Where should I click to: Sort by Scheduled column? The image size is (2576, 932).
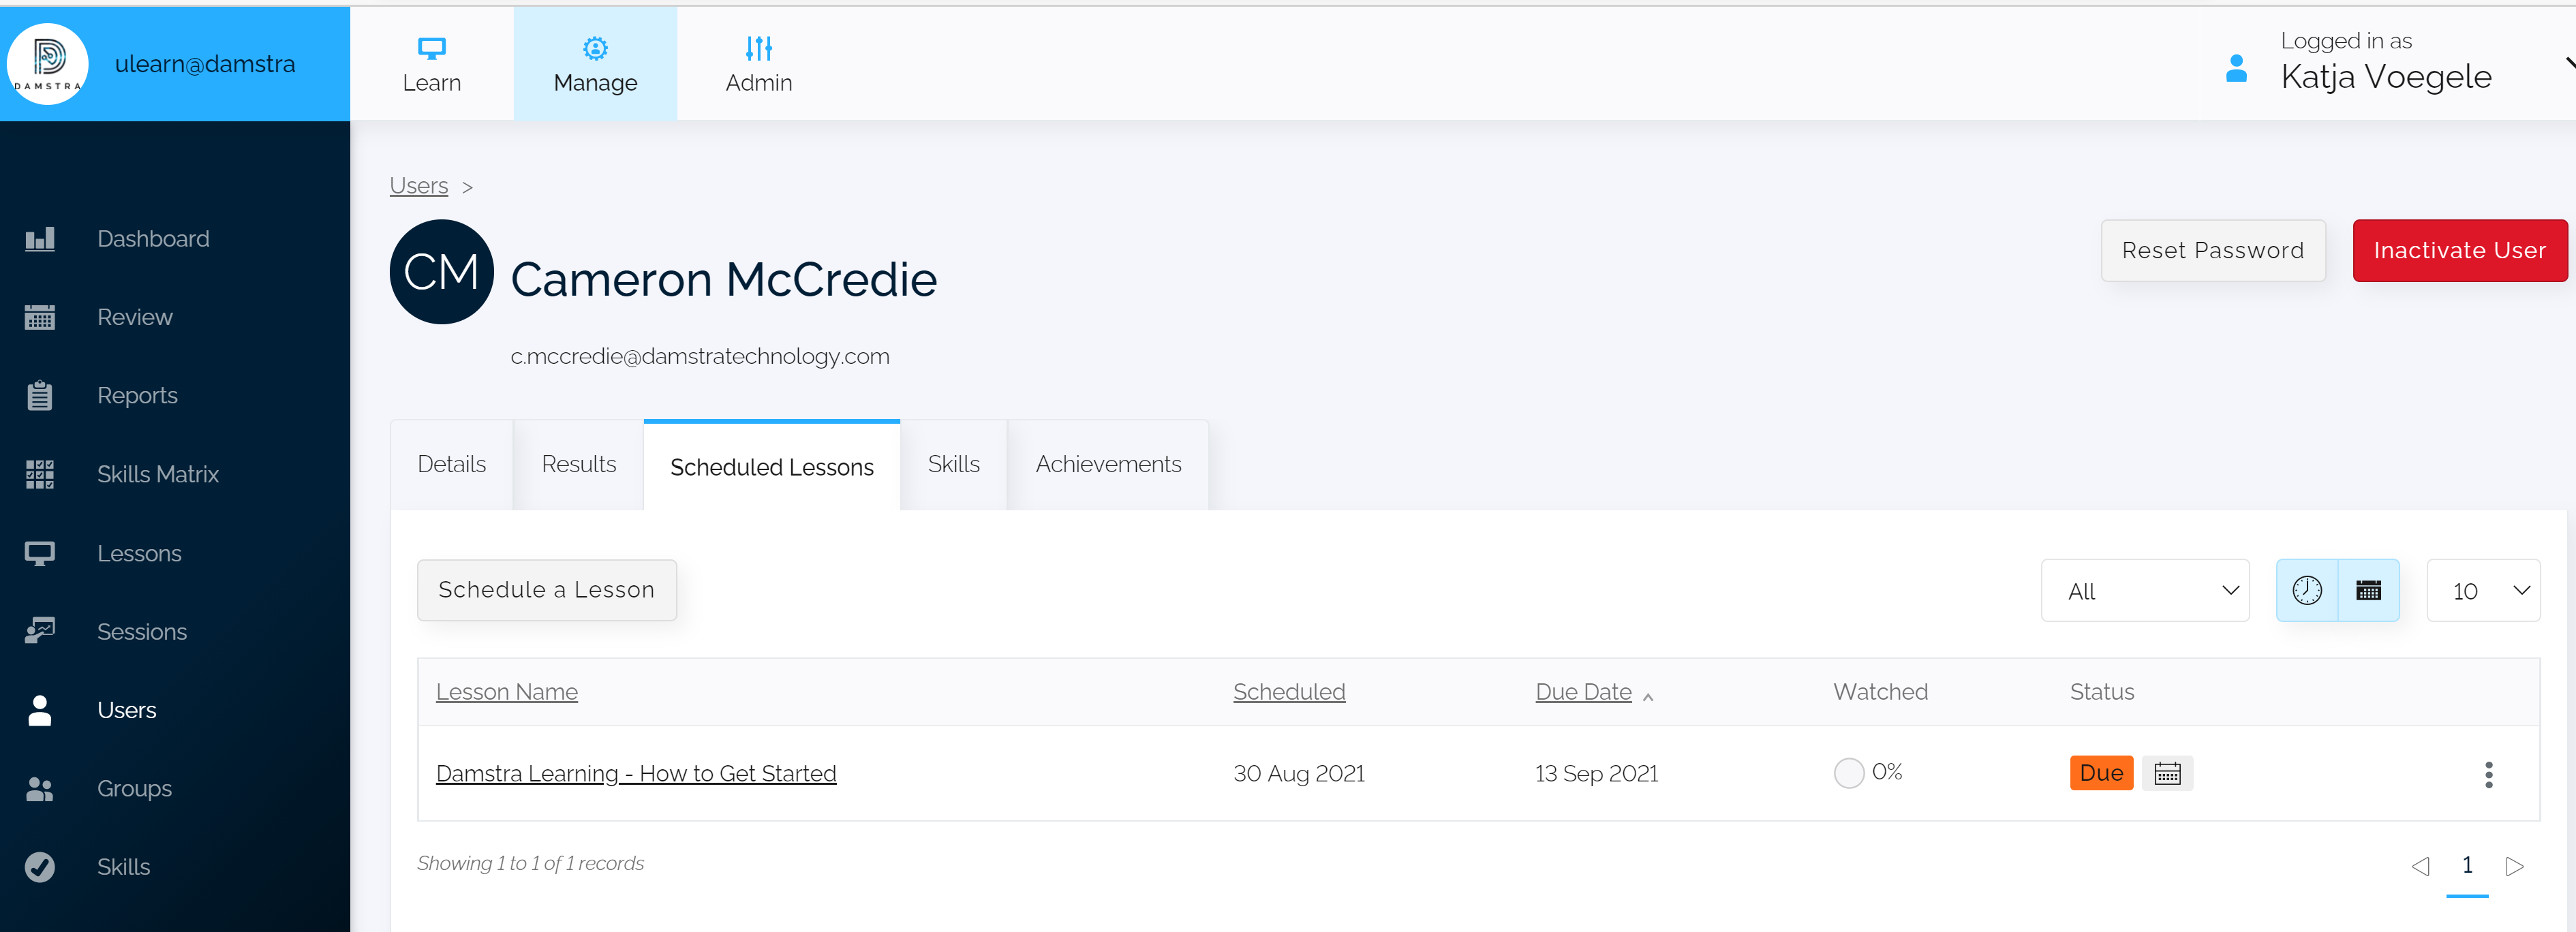(1289, 692)
